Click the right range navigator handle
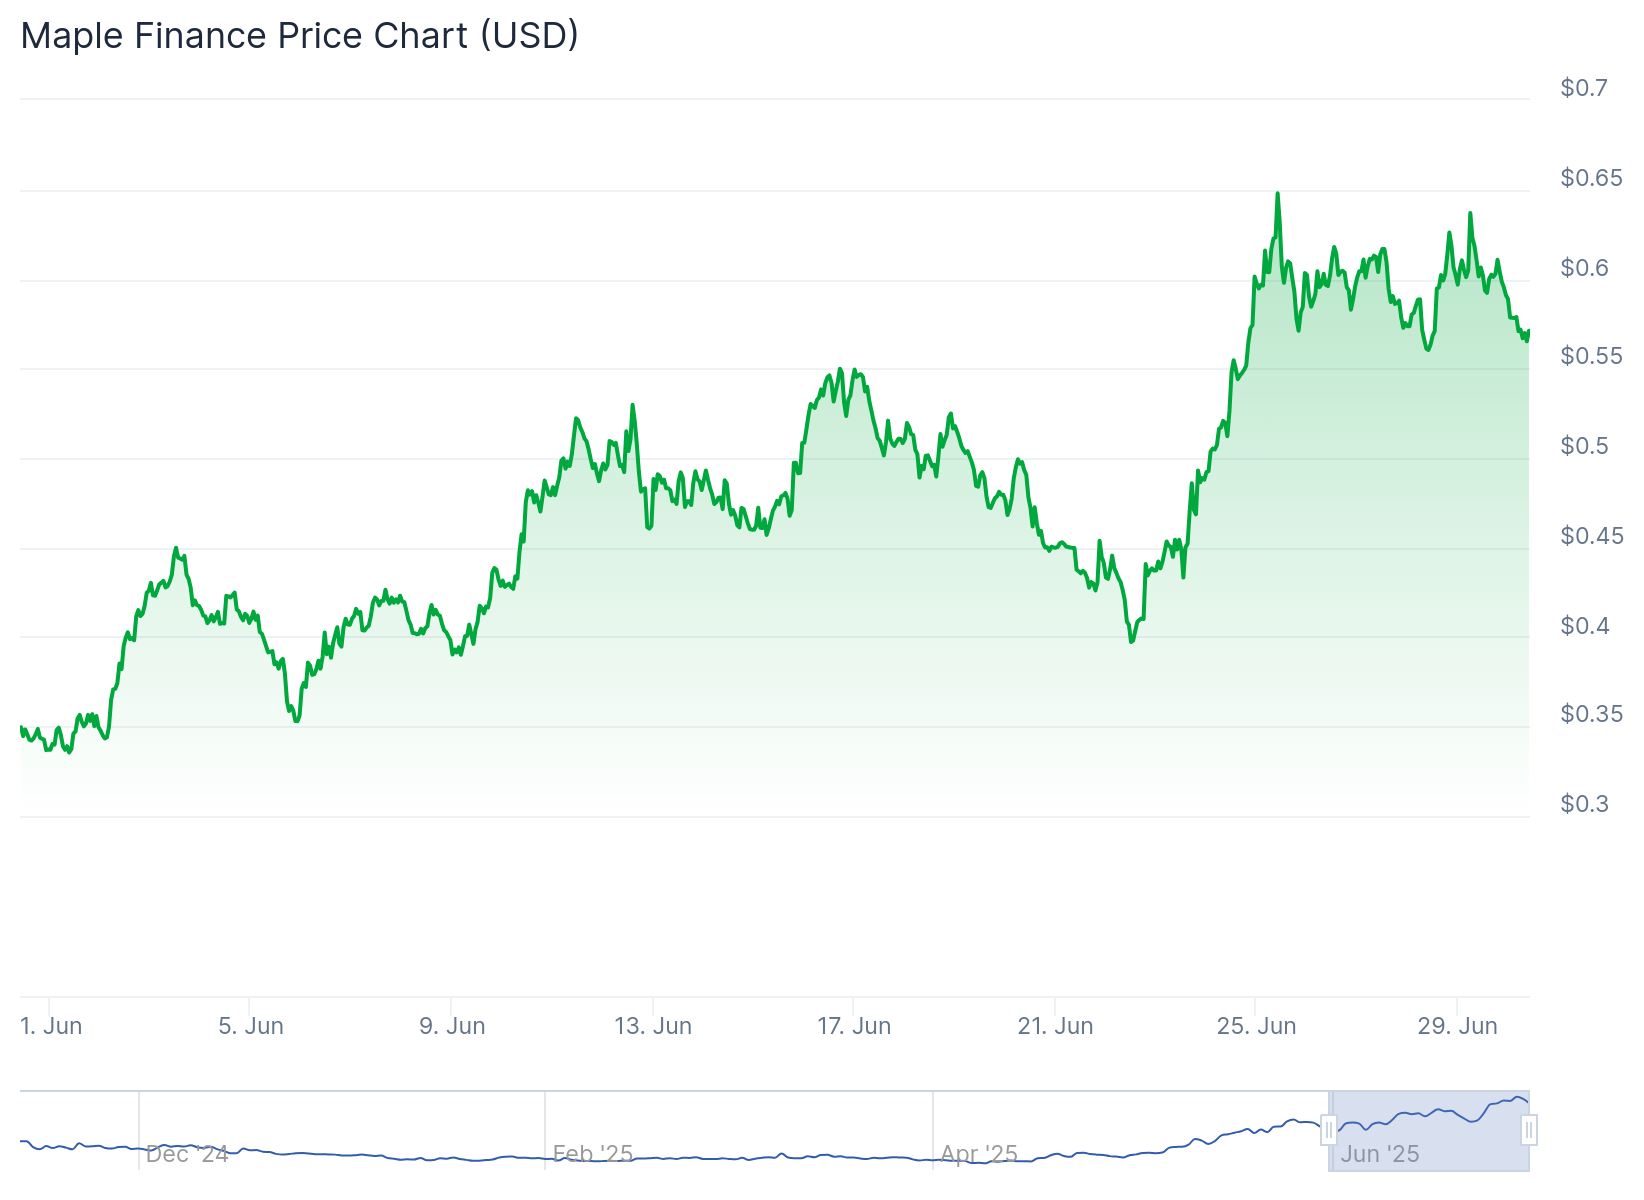The height and width of the screenshot is (1200, 1644). pos(1529,1131)
